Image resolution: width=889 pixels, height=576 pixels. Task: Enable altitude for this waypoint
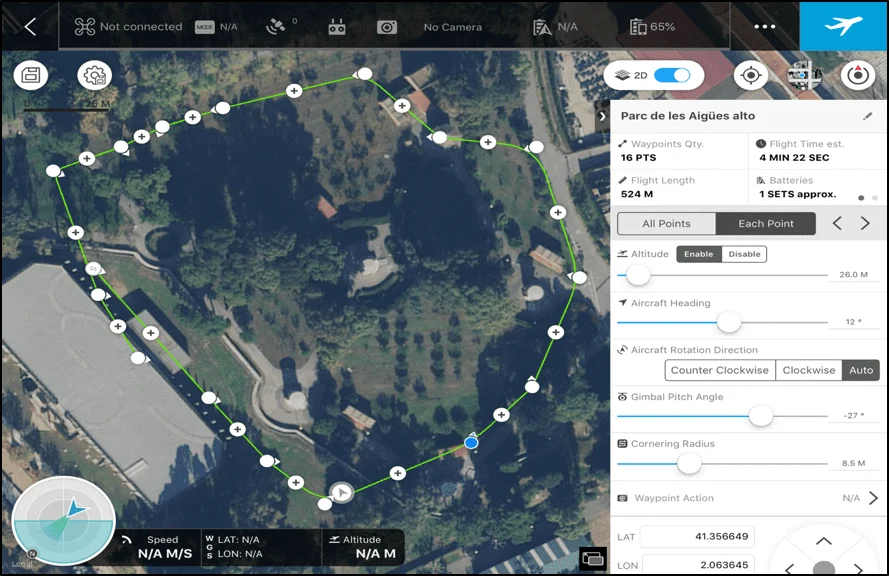tap(698, 254)
